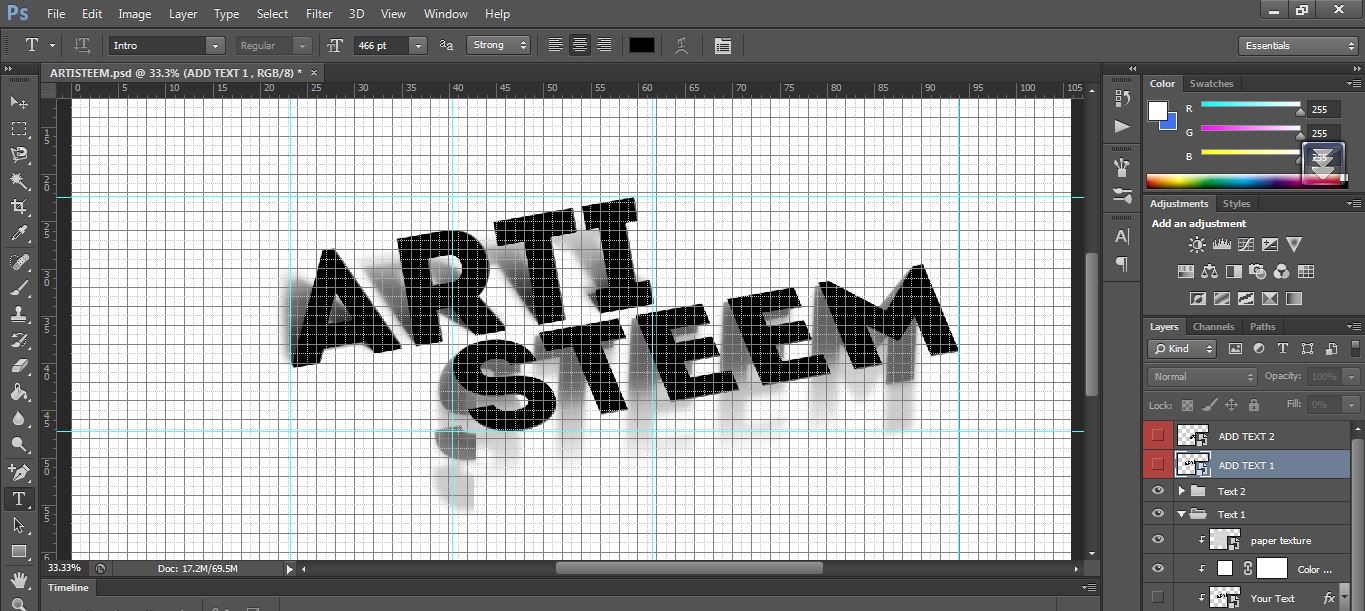Toggle visibility of paper texture layer

pyautogui.click(x=1158, y=540)
